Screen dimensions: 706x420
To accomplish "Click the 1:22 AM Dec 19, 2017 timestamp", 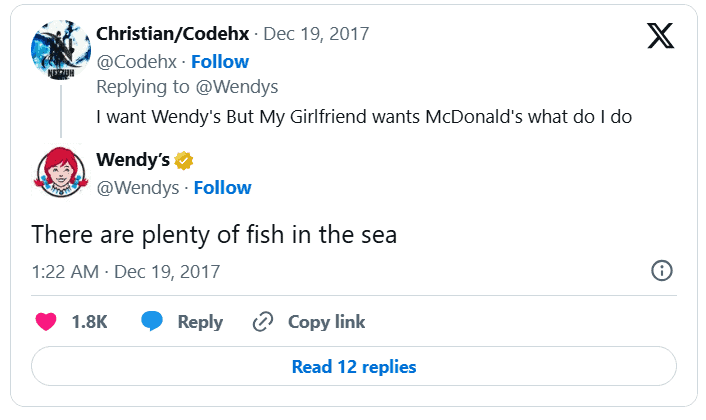I will [x=126, y=271].
